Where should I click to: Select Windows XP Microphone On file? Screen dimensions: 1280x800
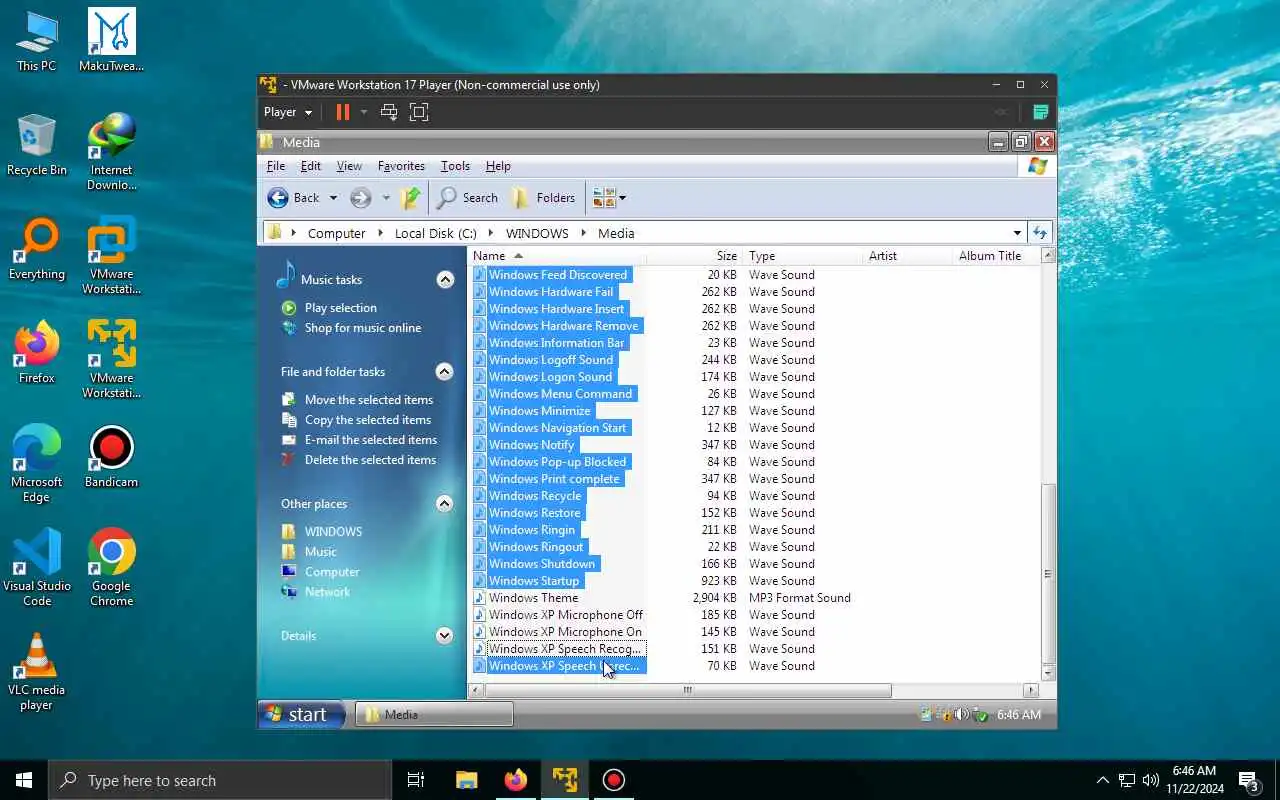pos(565,632)
